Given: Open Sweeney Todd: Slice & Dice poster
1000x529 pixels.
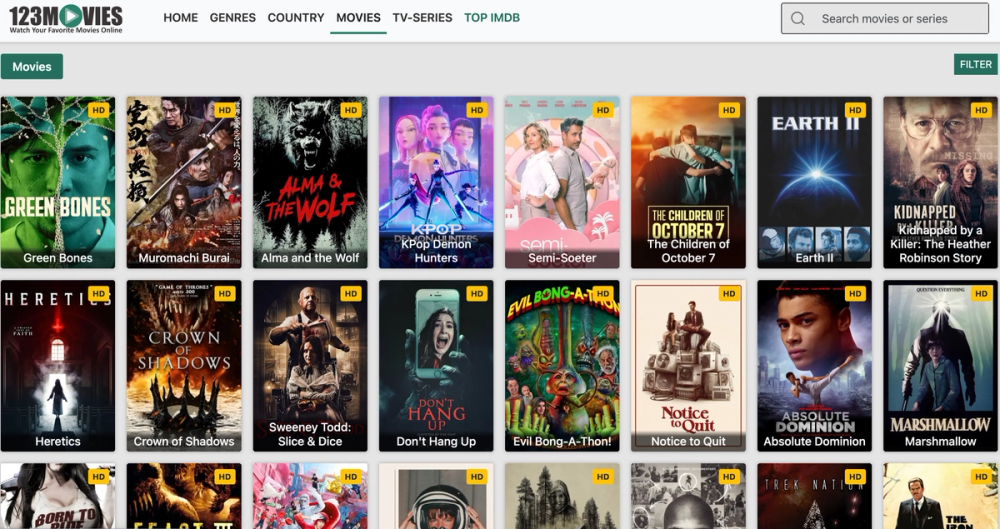Looking at the screenshot, I should (310, 366).
